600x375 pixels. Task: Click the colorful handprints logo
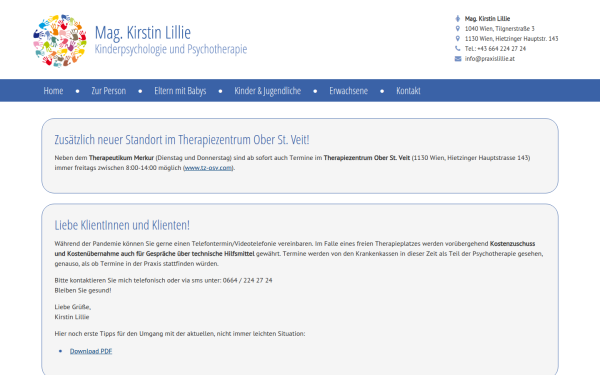point(59,41)
